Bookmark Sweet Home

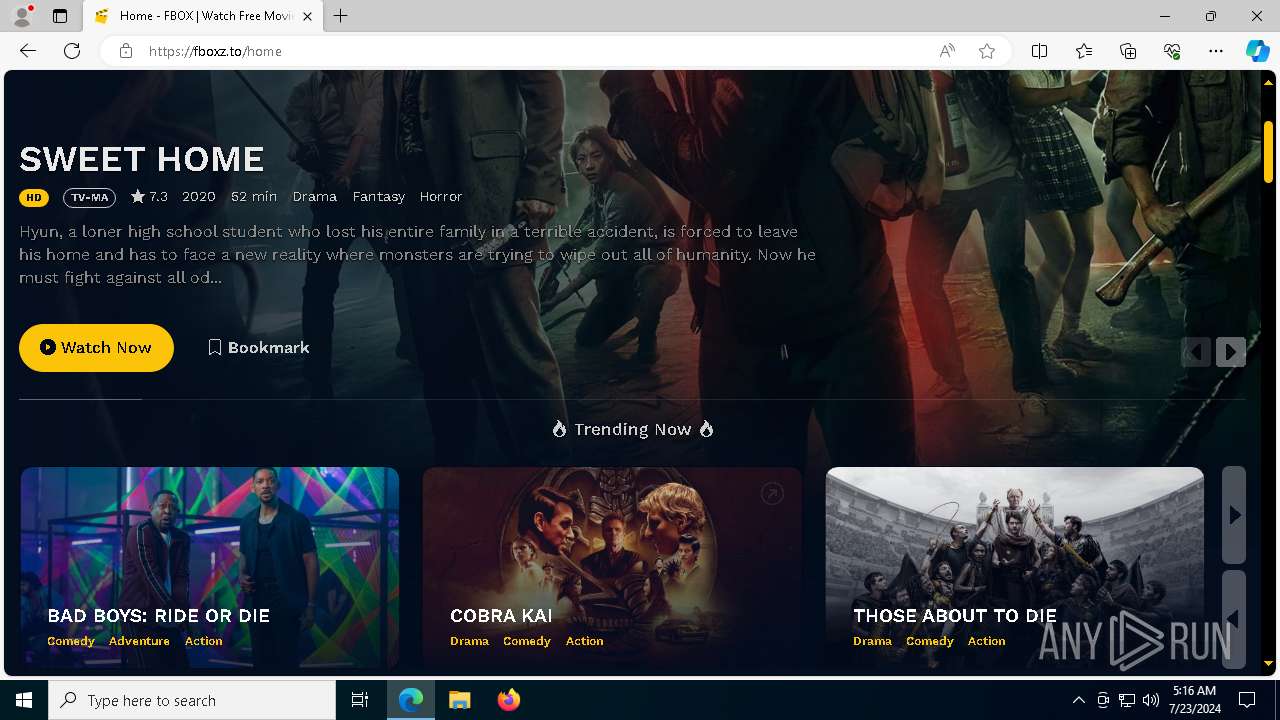coord(259,347)
